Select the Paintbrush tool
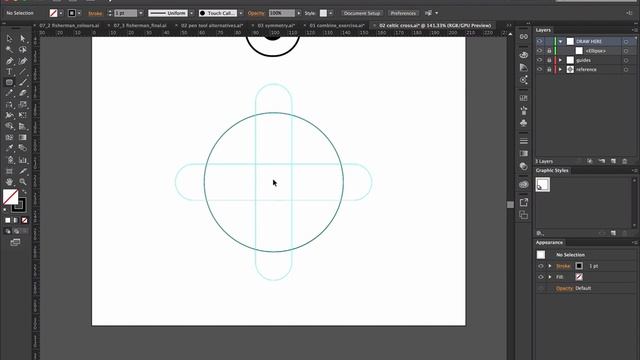The height and width of the screenshot is (360, 640). tap(23, 82)
